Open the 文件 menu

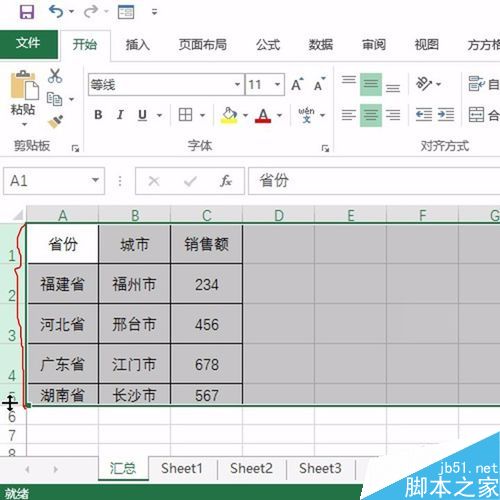click(29, 44)
